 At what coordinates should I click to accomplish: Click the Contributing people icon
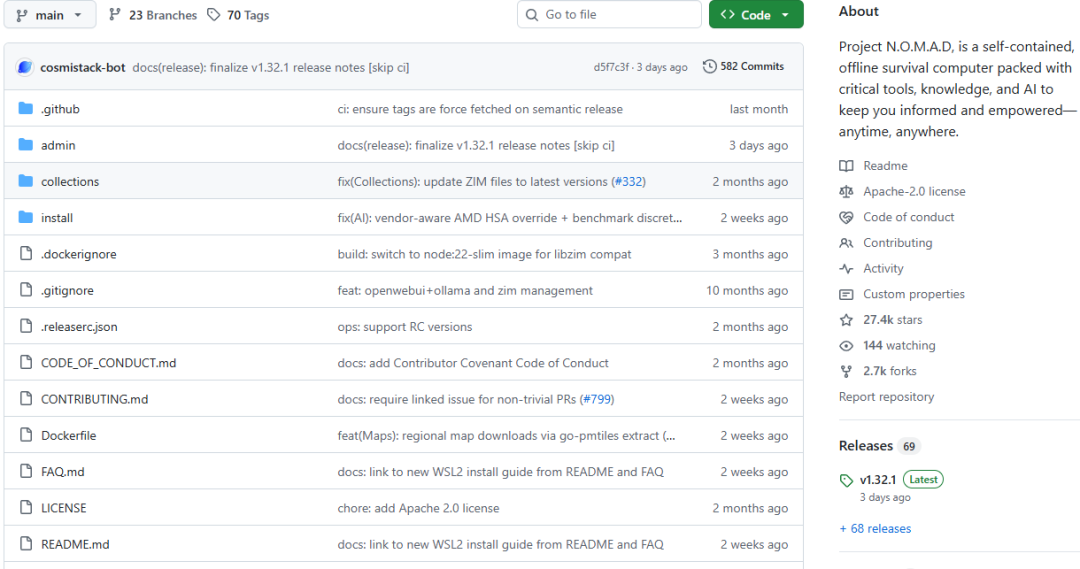point(846,242)
